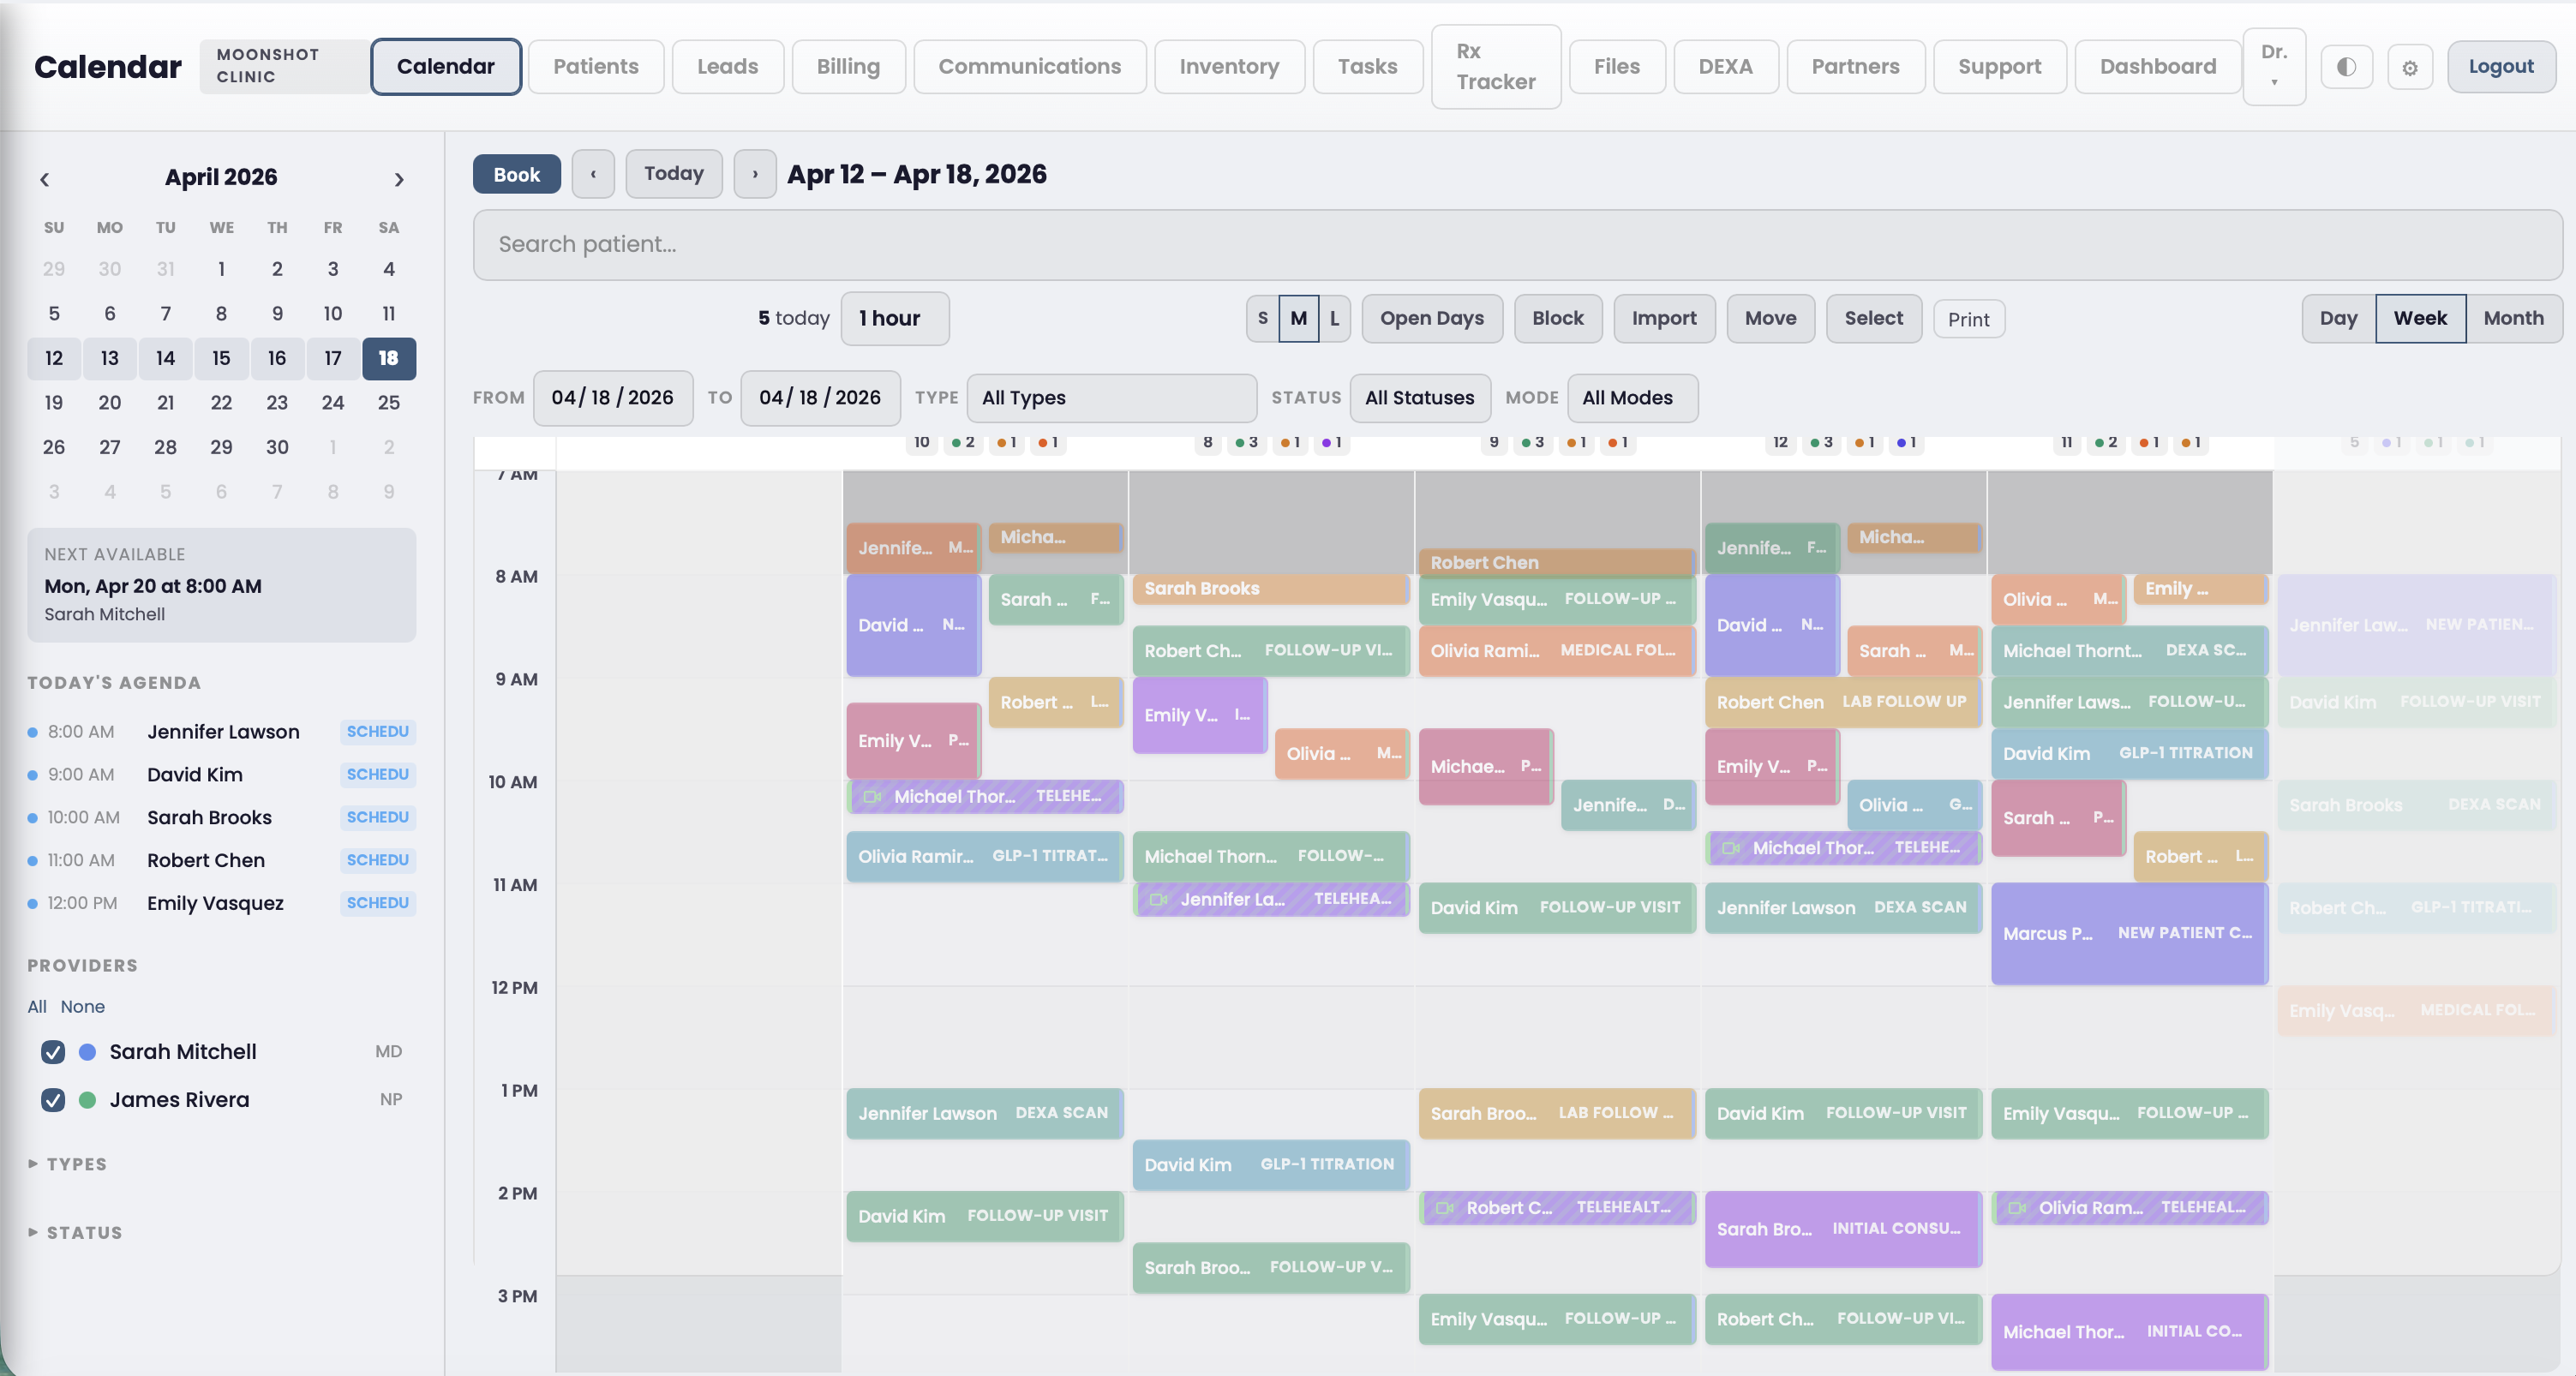Open the All Statuses filter dropdown
The height and width of the screenshot is (1376, 2576).
coord(1419,398)
